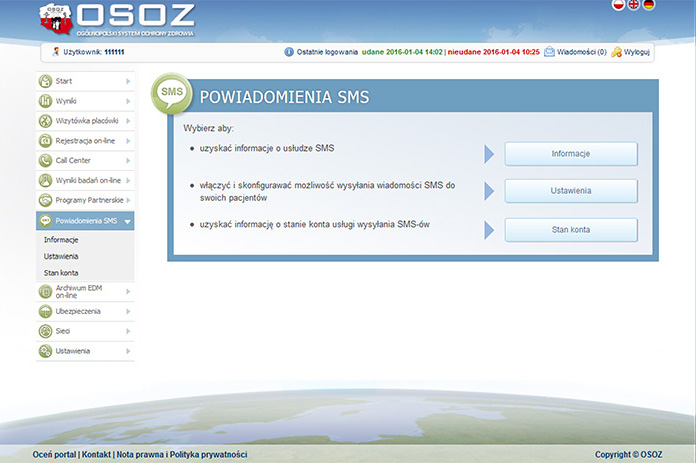Click the Sieci sidebar icon
The image size is (696, 463).
click(x=45, y=331)
